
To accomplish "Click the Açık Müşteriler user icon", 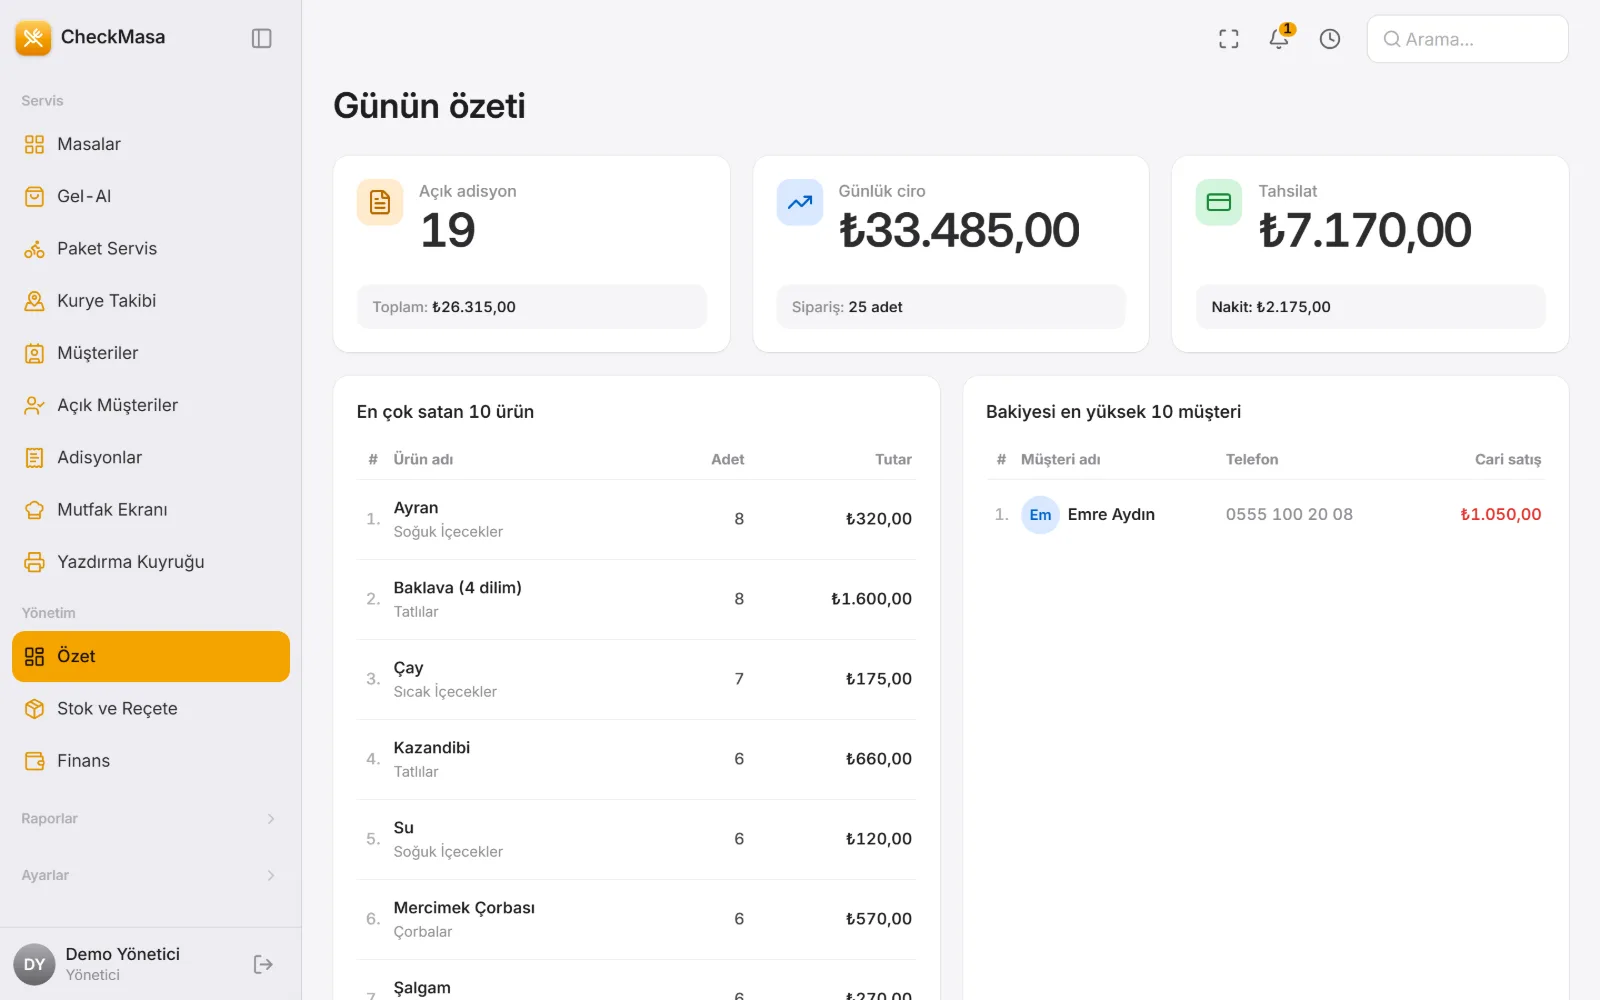I will pos(34,405).
